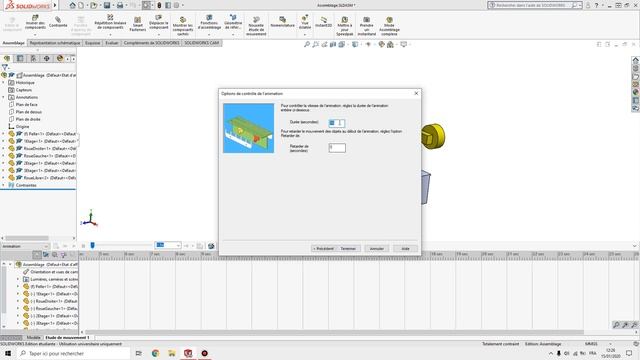Screen dimensions: 640x360
Task: Switch to the Modèle bottom tab
Action: point(33,338)
